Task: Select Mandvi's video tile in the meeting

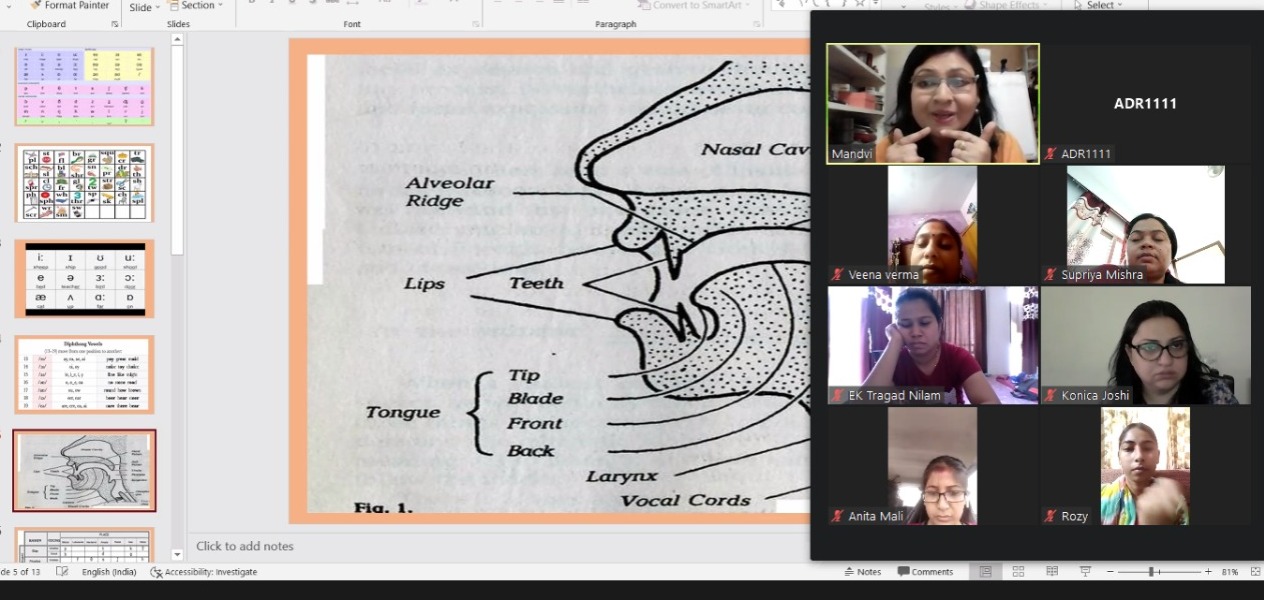Action: click(x=933, y=103)
